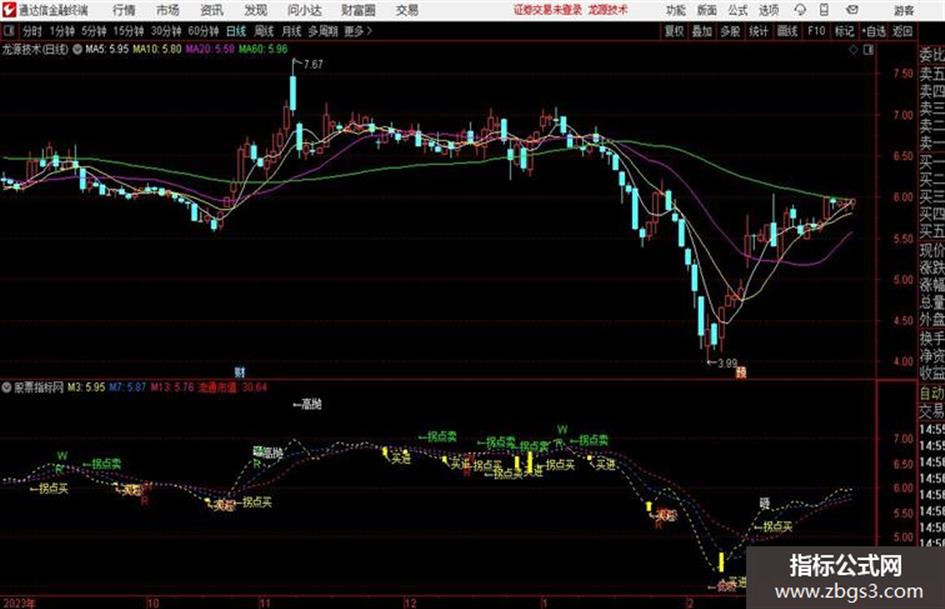This screenshot has height=609, width=945.
Task: Open the 功能 menu
Action: point(676,10)
